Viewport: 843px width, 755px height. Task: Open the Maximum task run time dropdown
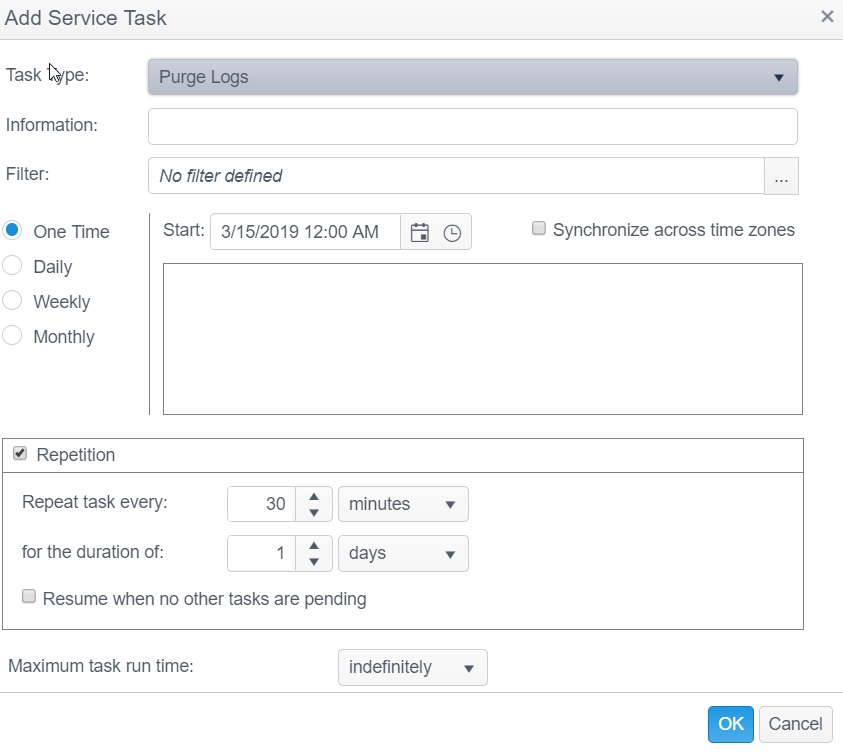pos(412,667)
